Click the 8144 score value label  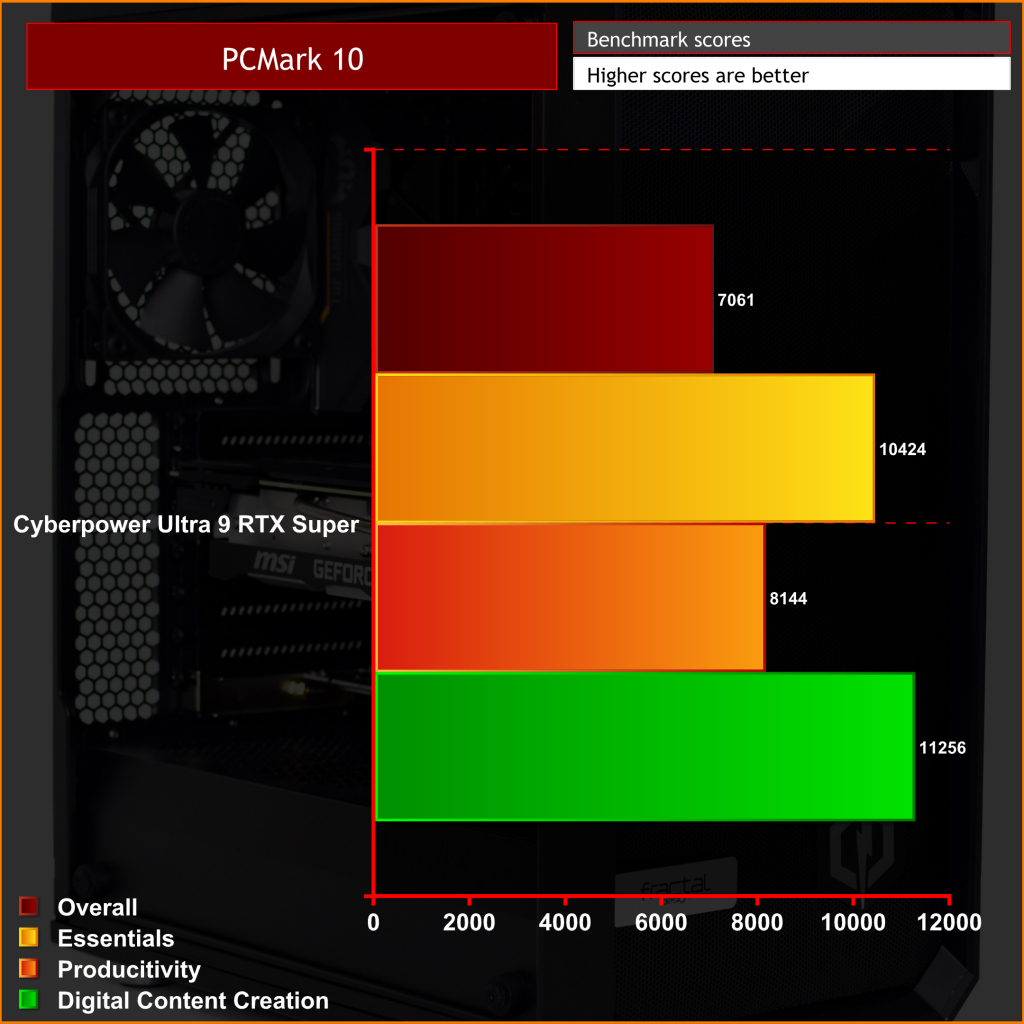tap(788, 598)
